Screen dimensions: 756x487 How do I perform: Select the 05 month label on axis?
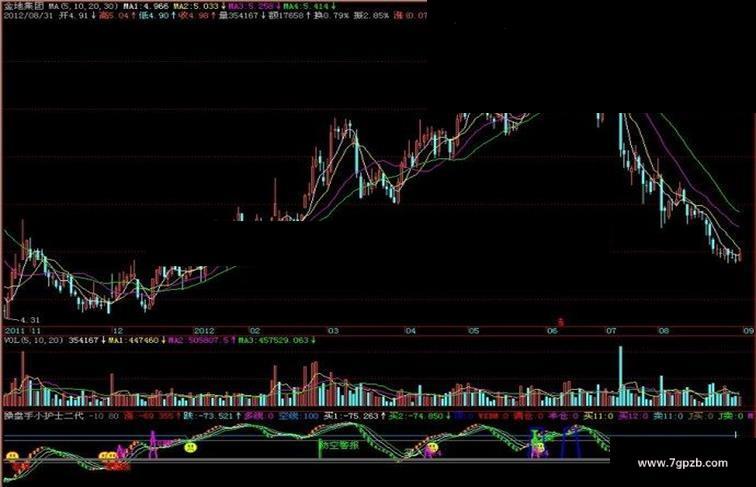(474, 331)
